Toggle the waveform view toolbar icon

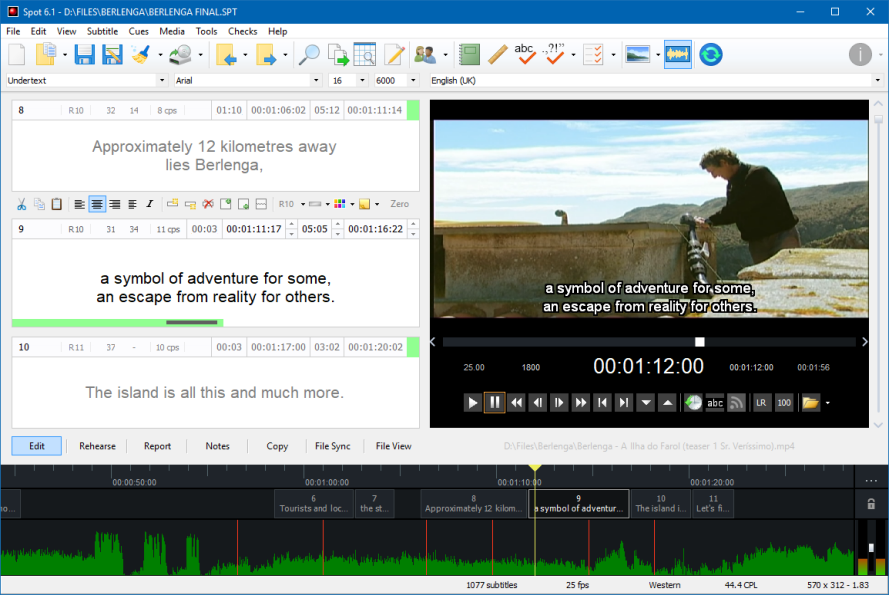pyautogui.click(x=677, y=55)
